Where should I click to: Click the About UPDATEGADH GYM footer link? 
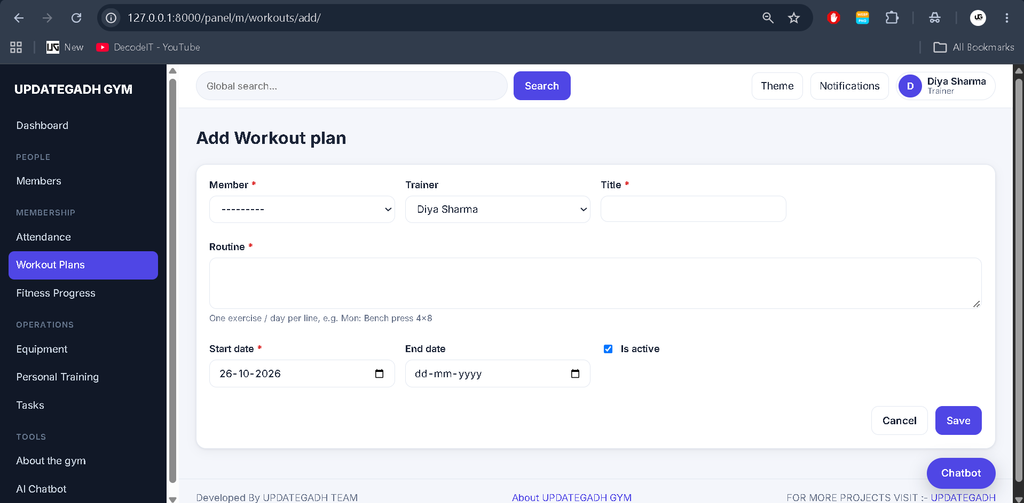pos(571,497)
